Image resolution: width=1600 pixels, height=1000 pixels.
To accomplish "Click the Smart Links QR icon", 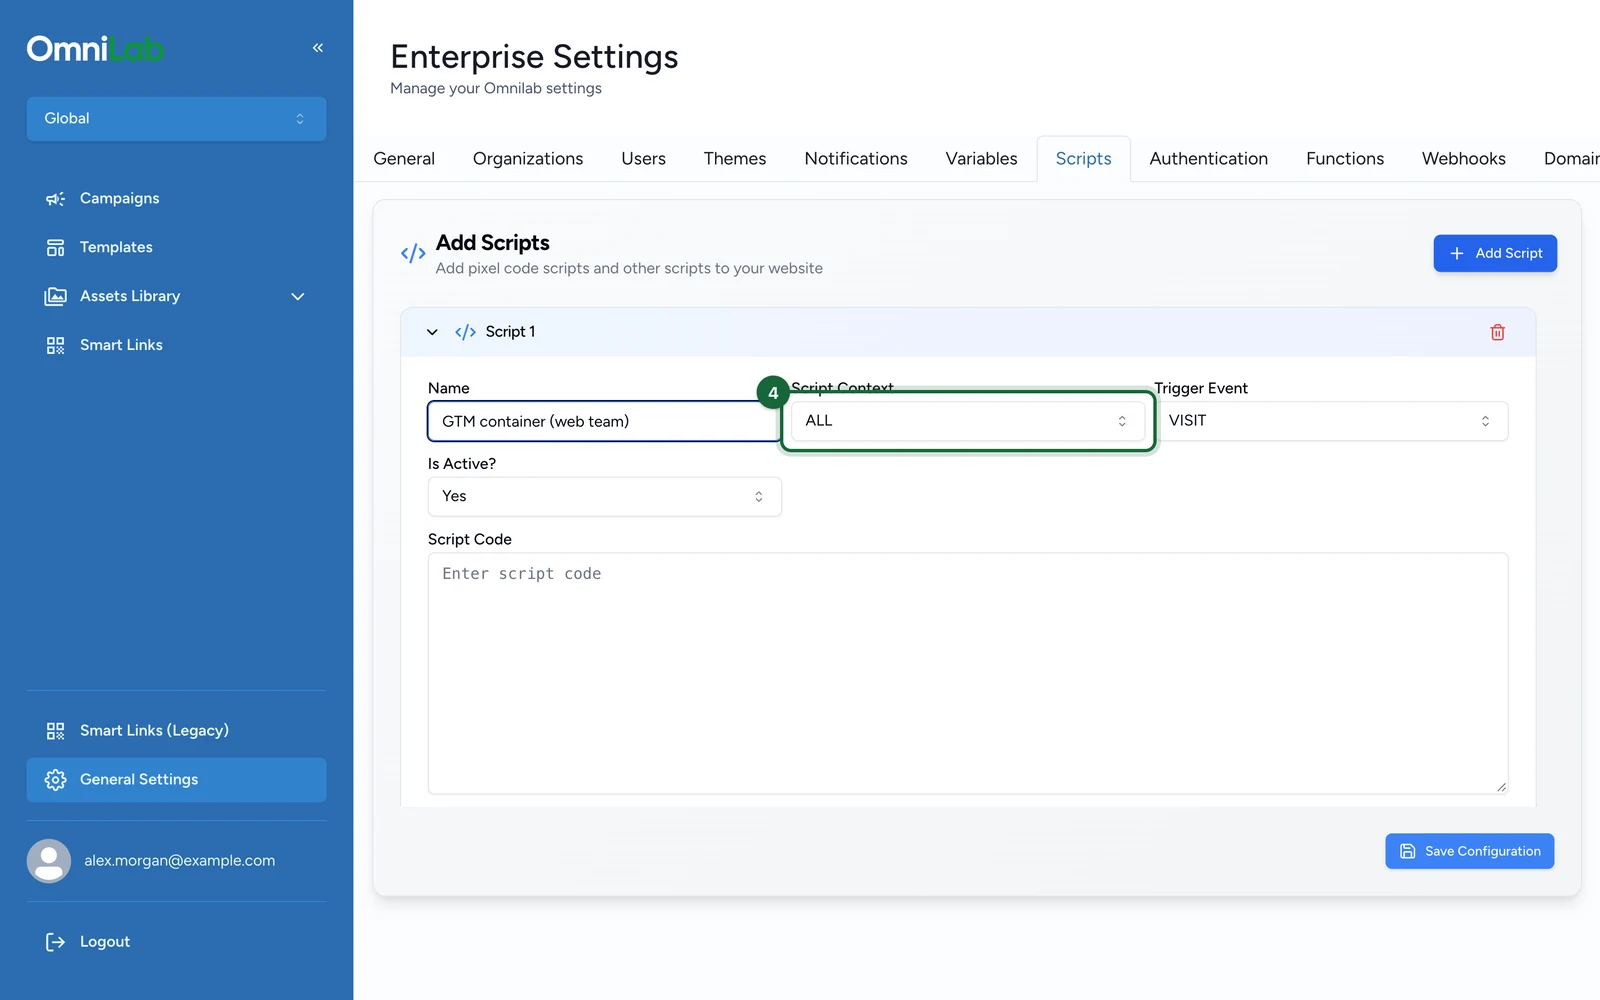I will pyautogui.click(x=55, y=346).
